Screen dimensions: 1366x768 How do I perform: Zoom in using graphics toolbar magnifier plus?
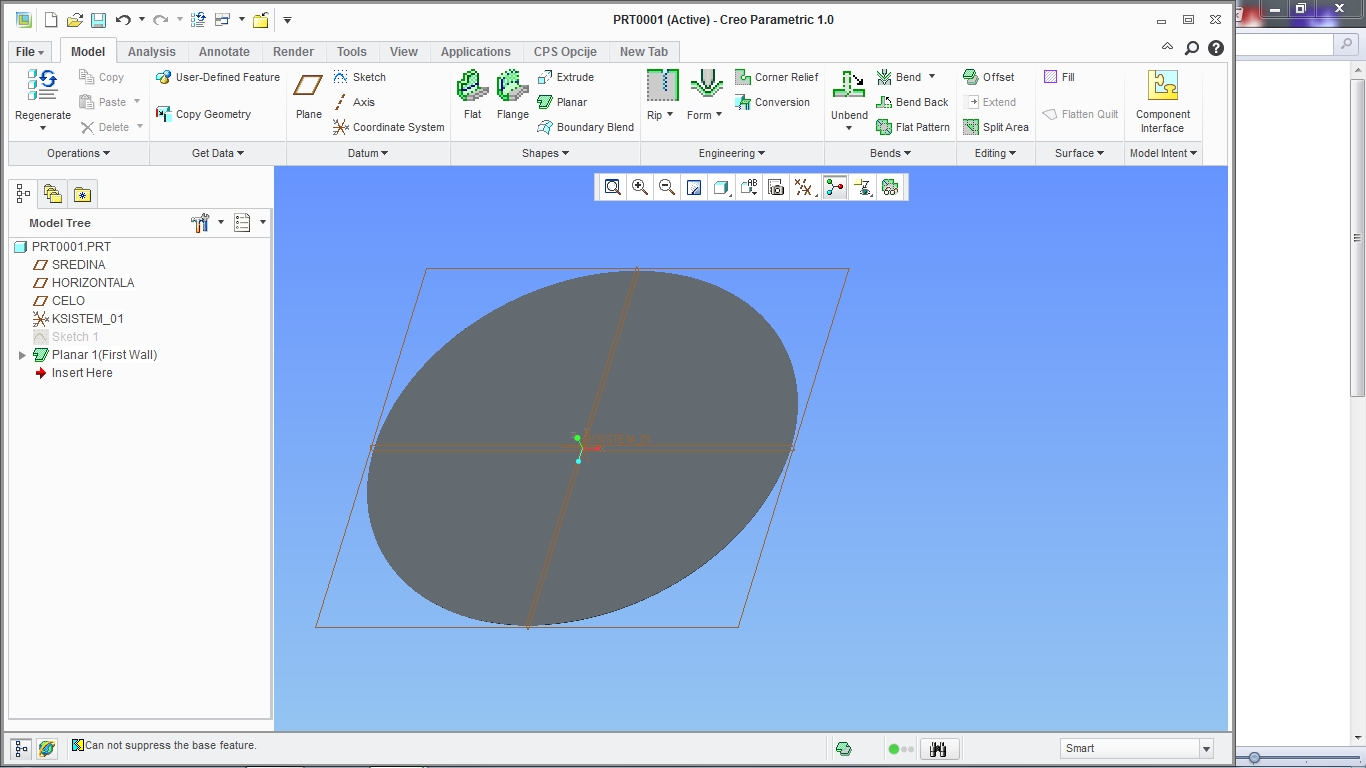[640, 187]
